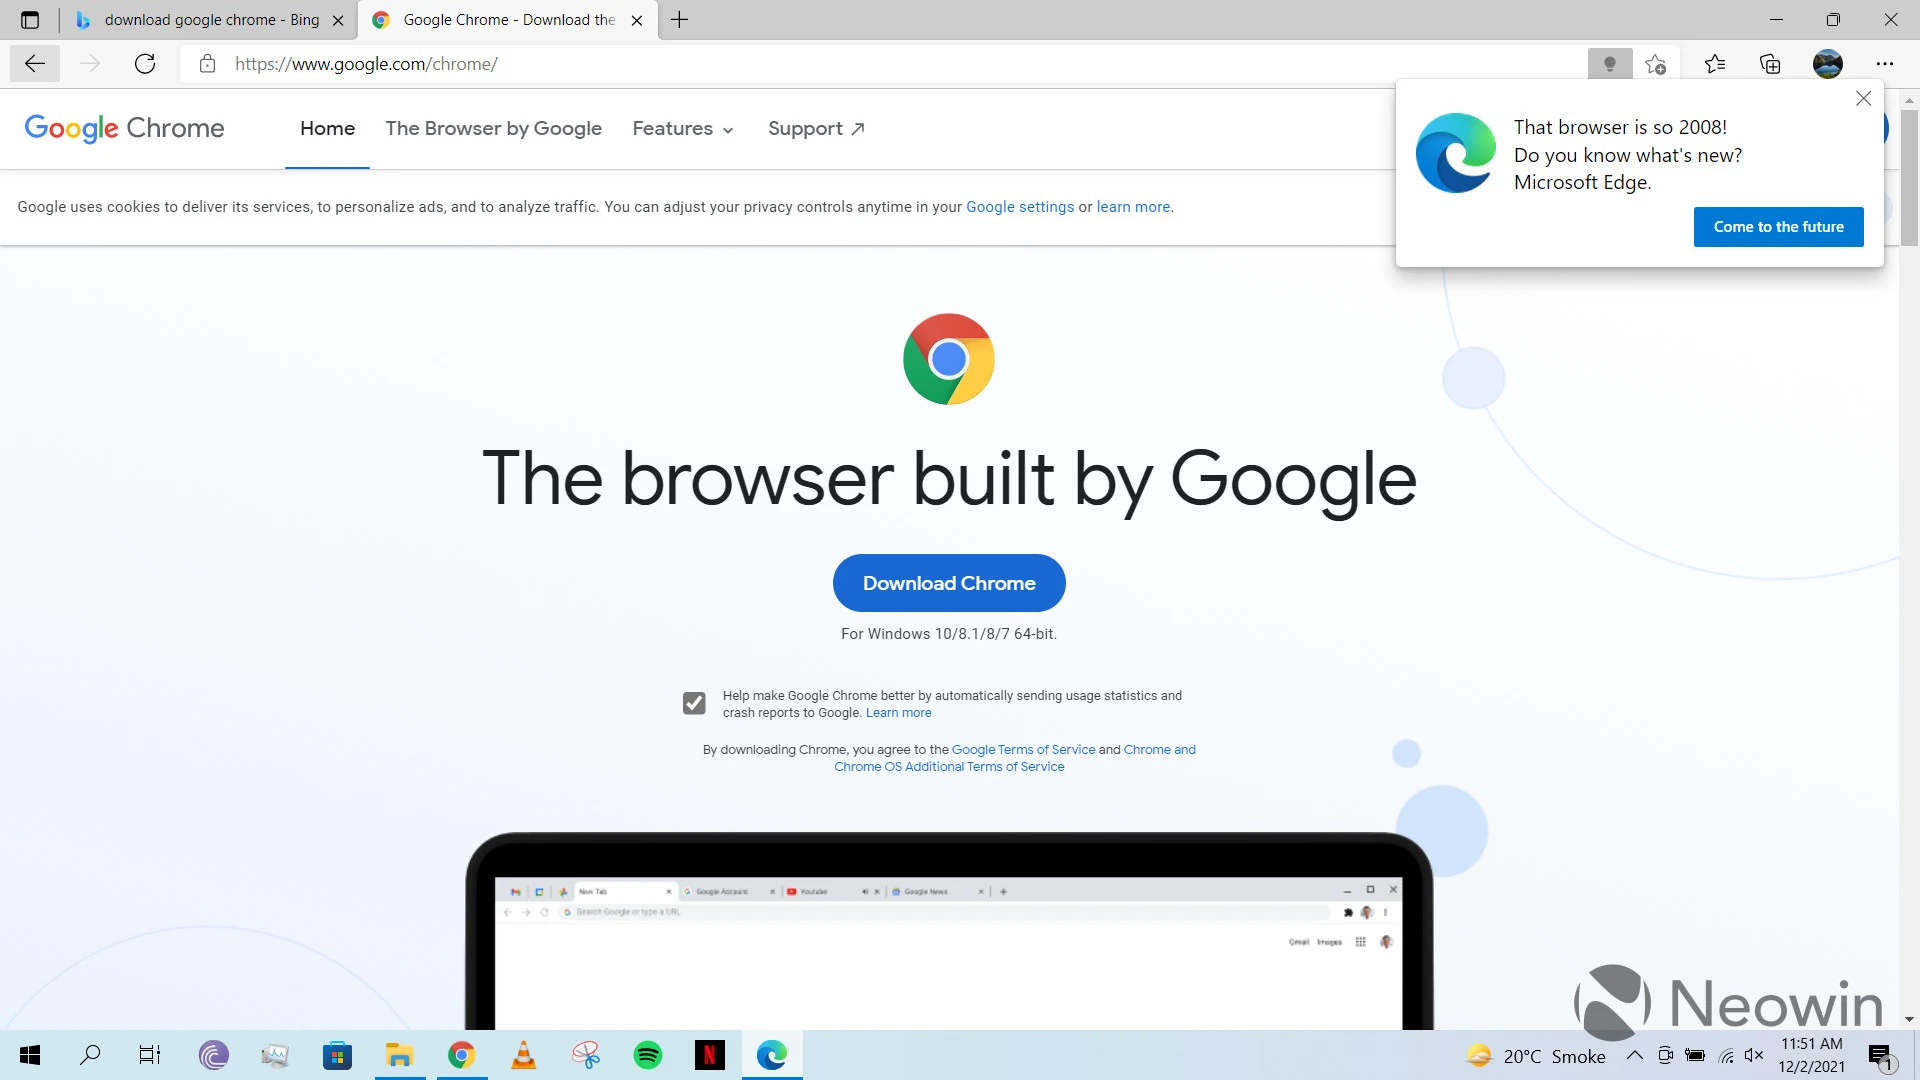
Task: Check the crash reports checkbox for Google
Action: click(696, 704)
